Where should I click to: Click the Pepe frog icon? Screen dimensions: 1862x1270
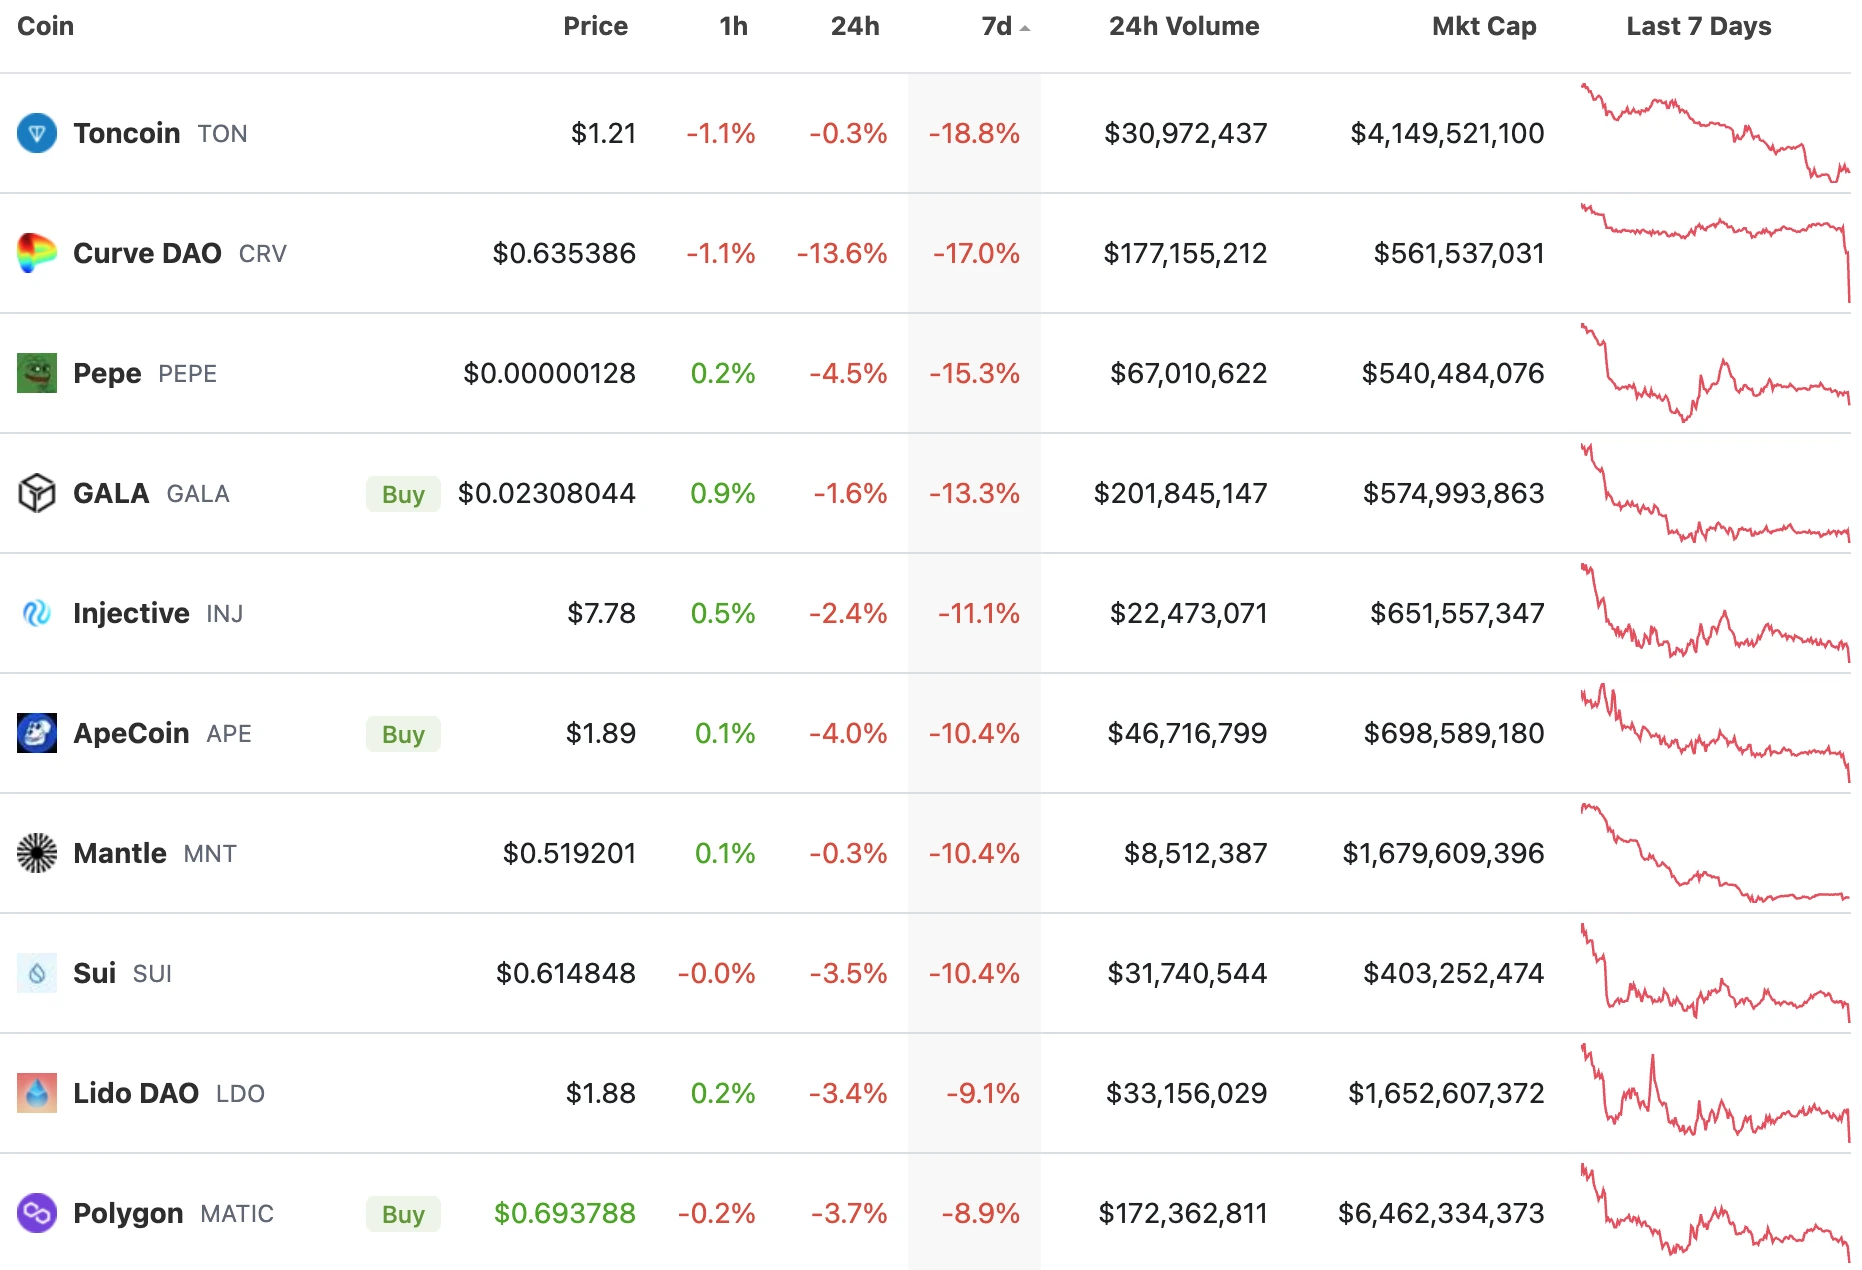(37, 373)
